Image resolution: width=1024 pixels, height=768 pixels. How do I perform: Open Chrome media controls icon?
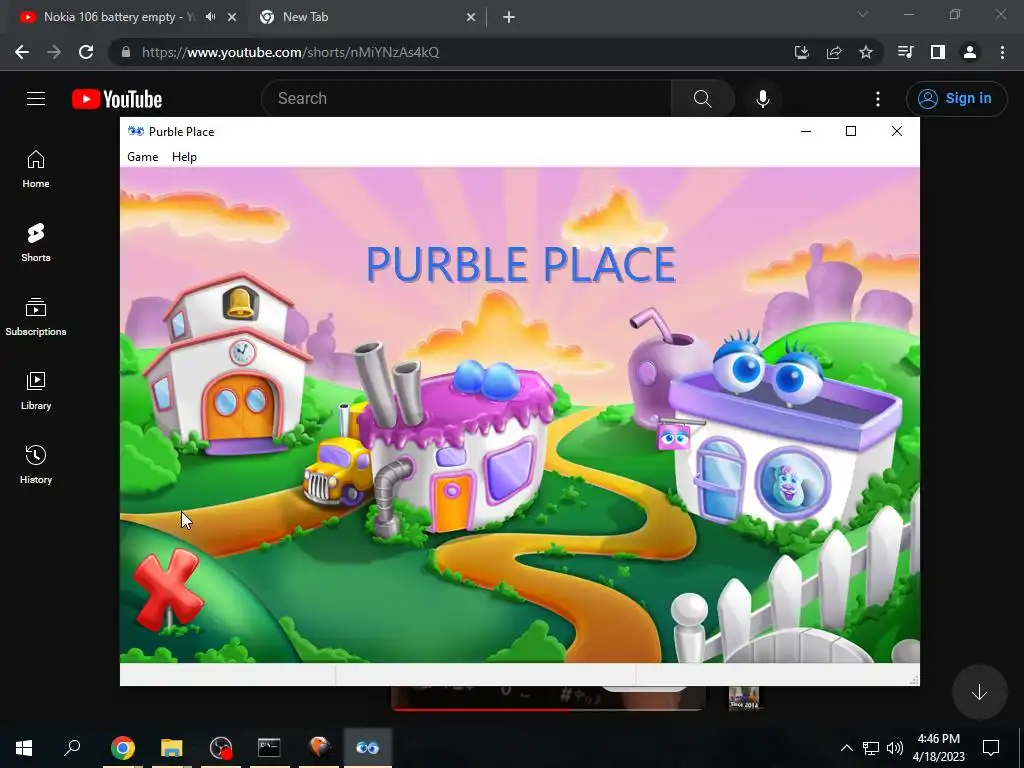pyautogui.click(x=905, y=52)
